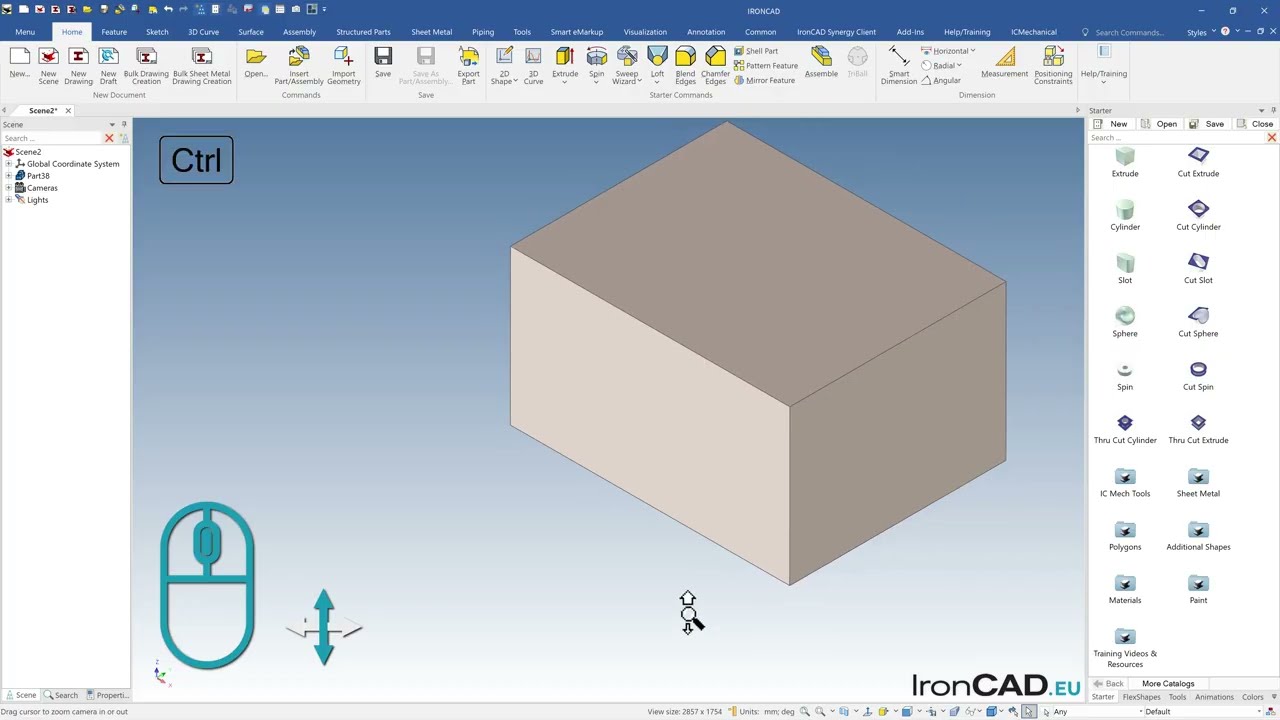The width and height of the screenshot is (1280, 720).
Task: Open the Sheet Metal catalog folder
Action: 1198,482
